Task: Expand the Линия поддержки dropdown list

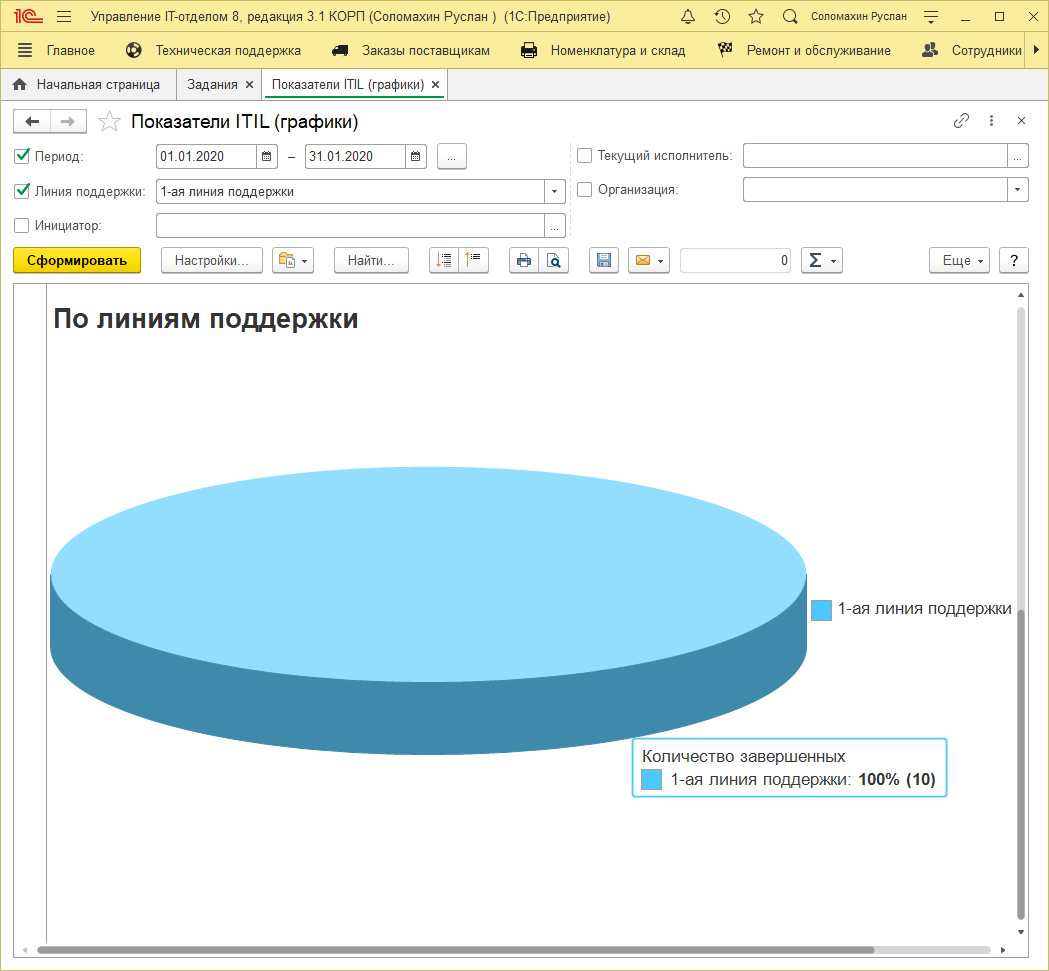Action: pos(555,192)
